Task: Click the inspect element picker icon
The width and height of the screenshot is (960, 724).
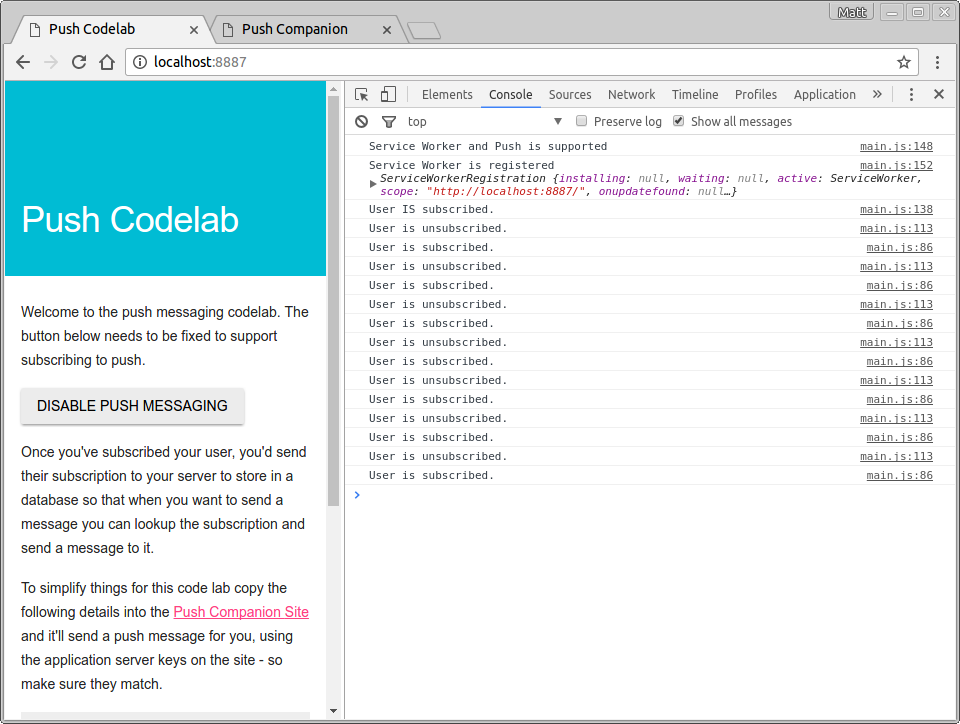Action: (x=361, y=94)
